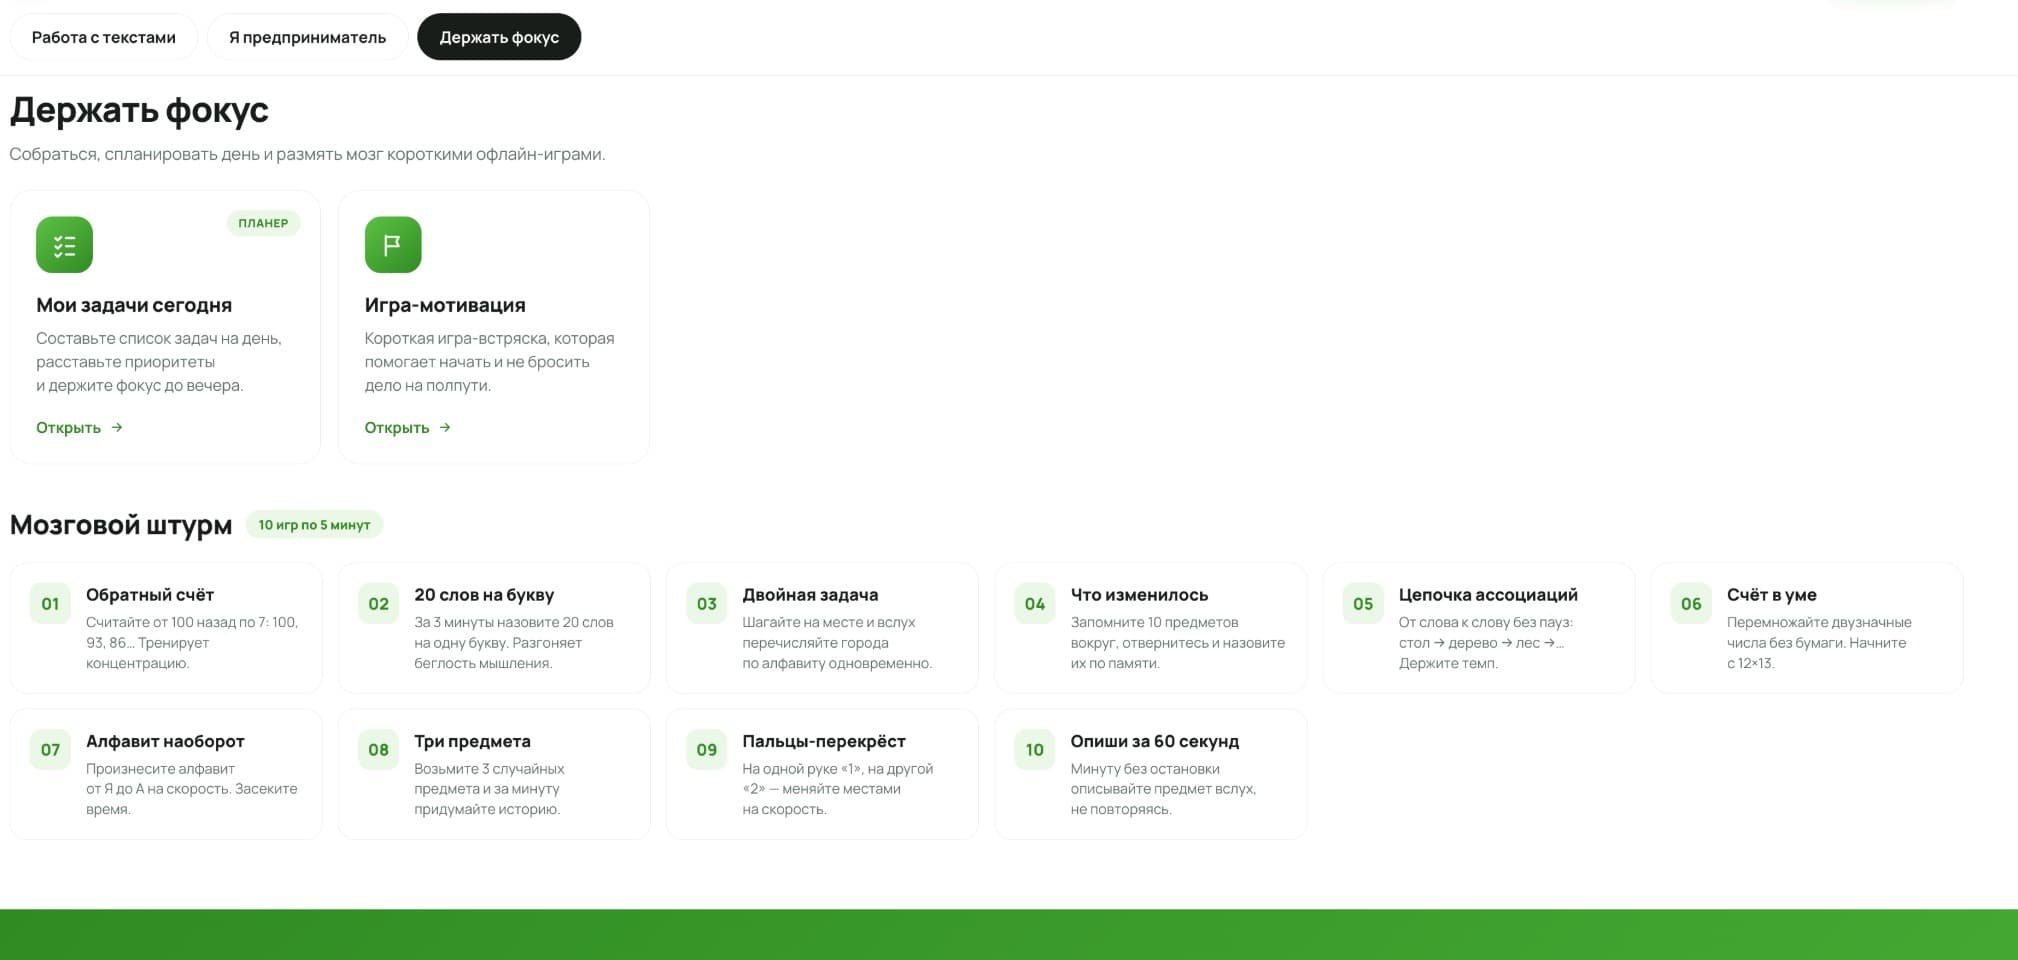Click the 04 badge of Что изменилось
The width and height of the screenshot is (2018, 960).
[1034, 604]
